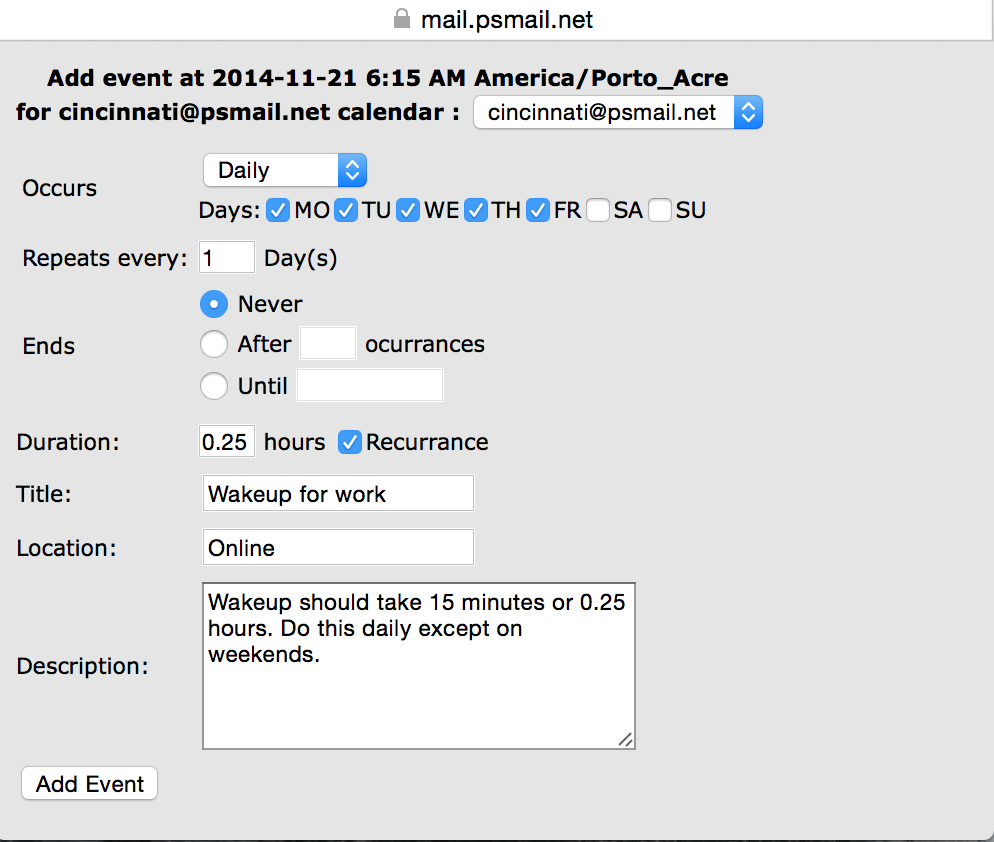Uncheck the MO weekday checkbox

tap(277, 210)
